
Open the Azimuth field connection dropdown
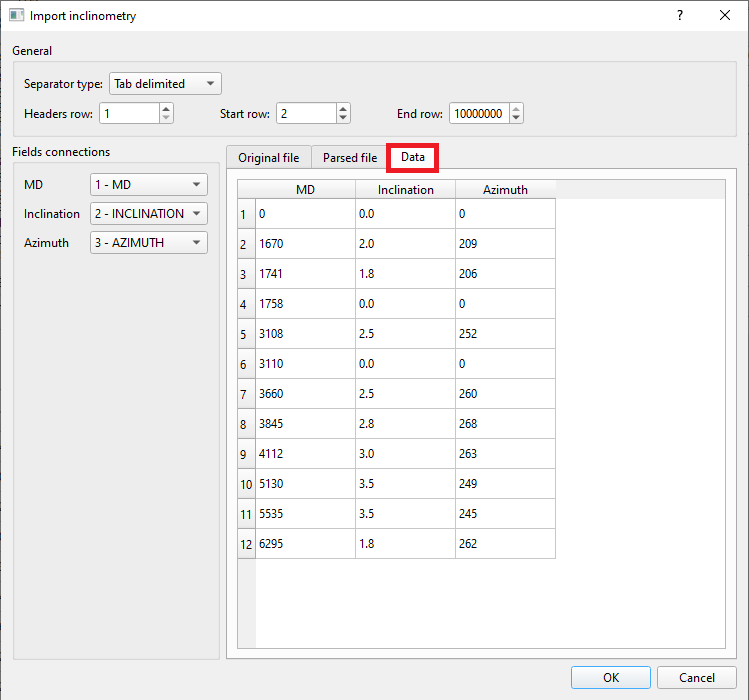(149, 243)
